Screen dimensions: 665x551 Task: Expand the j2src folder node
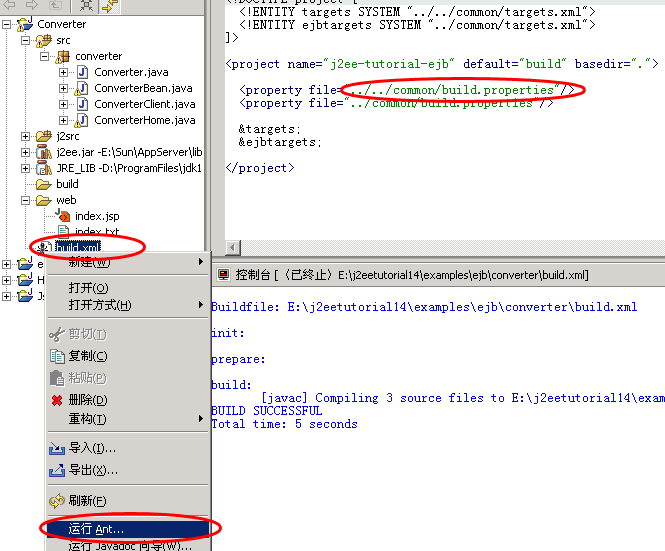pos(25,137)
